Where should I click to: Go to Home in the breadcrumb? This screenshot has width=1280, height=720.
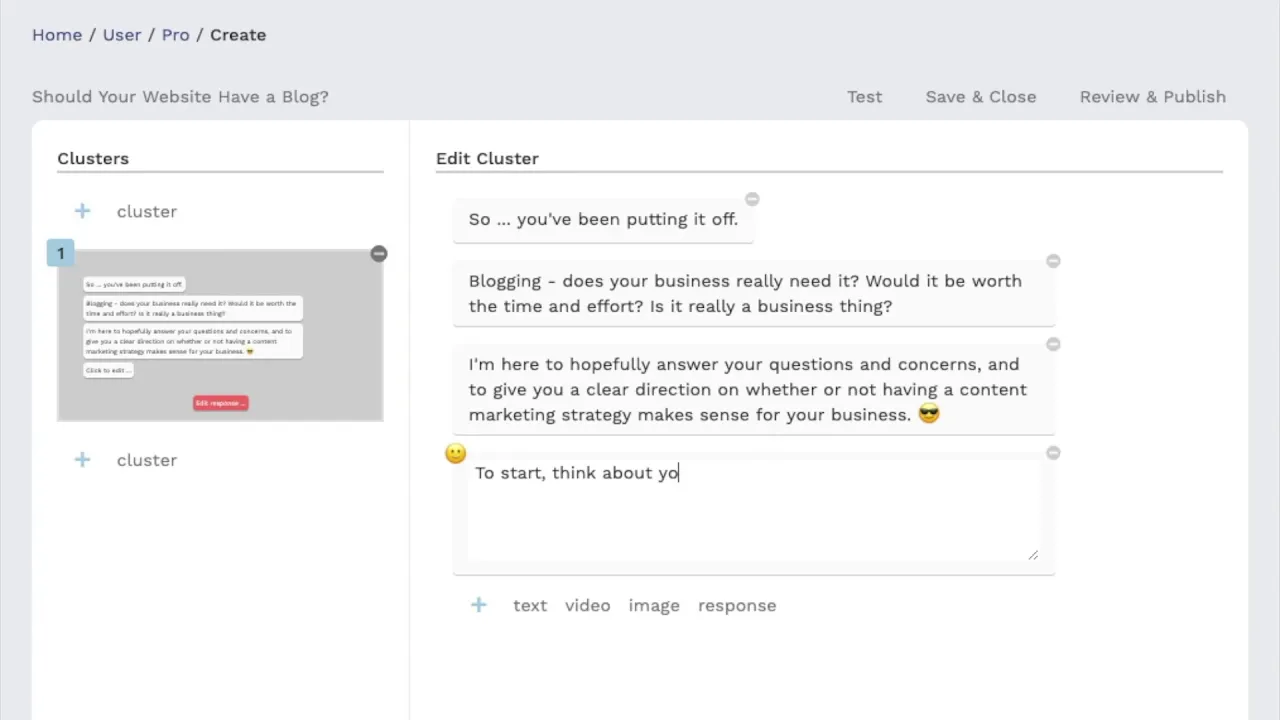(57, 35)
